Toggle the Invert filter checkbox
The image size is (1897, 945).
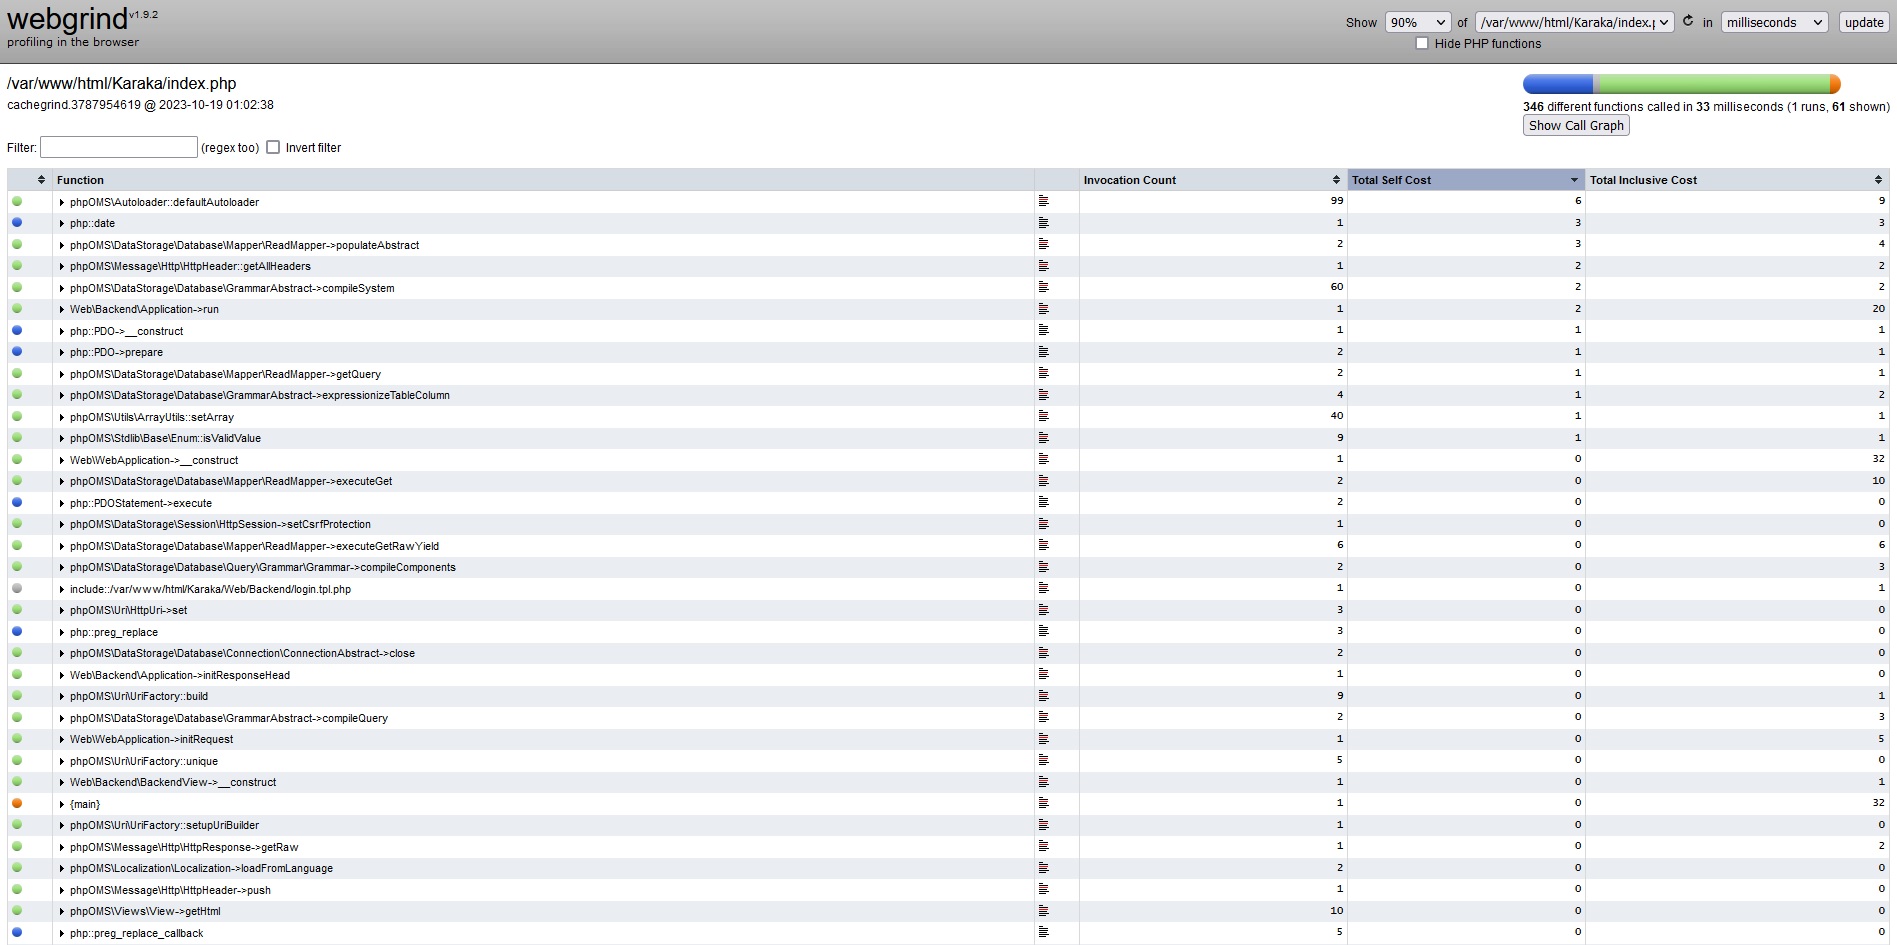pyautogui.click(x=273, y=147)
